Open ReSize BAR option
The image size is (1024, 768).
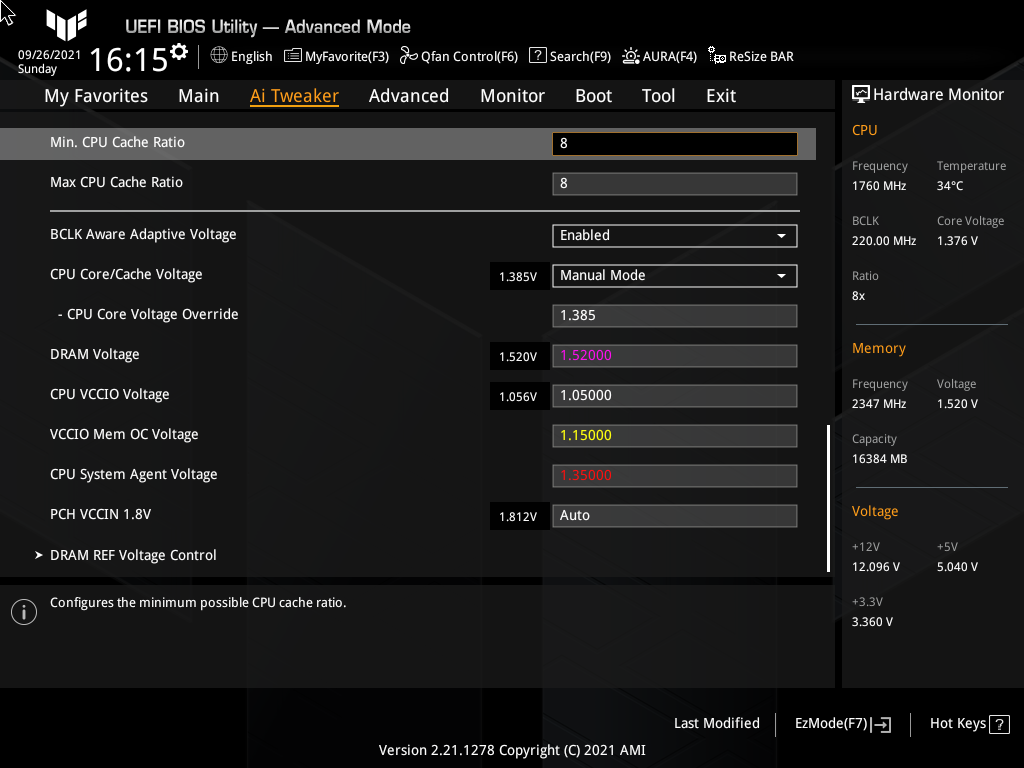coord(750,56)
